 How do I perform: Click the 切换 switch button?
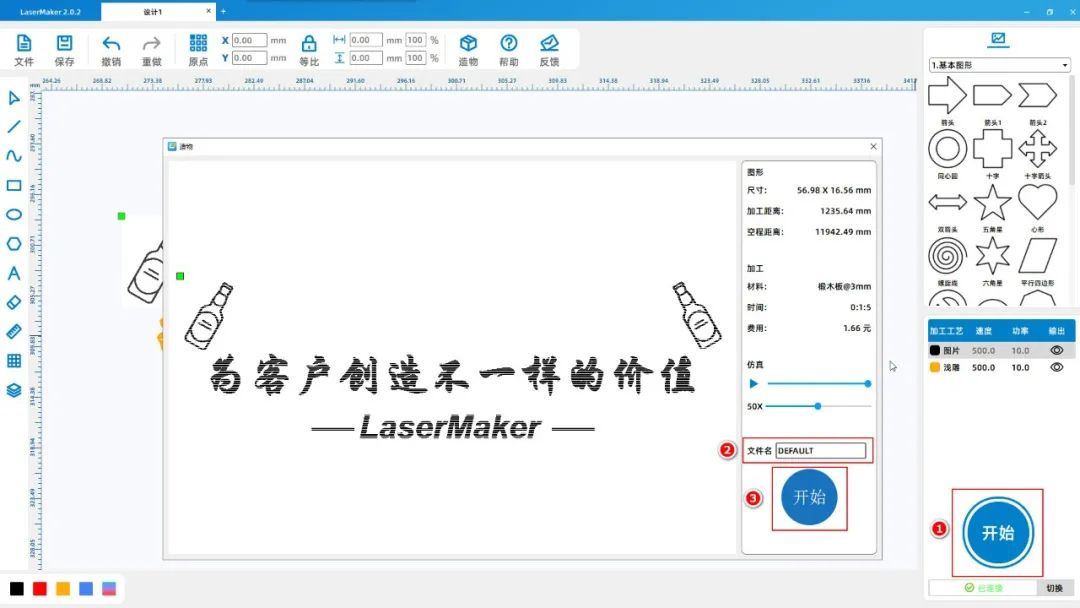(1054, 588)
